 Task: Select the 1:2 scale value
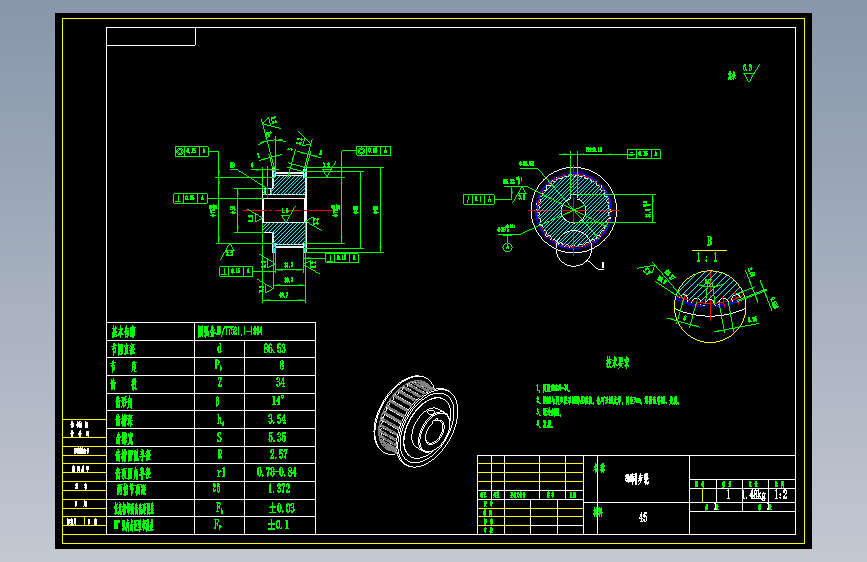781,495
